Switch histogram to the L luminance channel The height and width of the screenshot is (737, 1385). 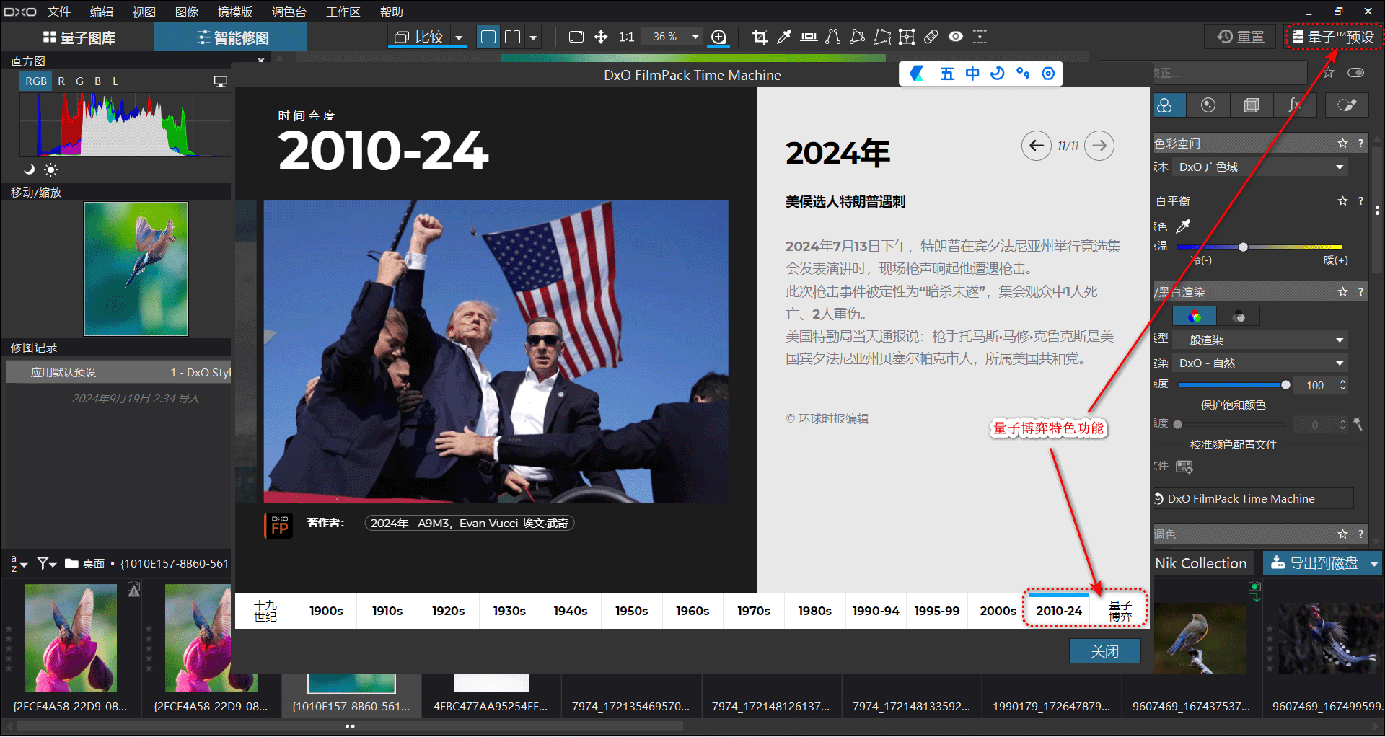115,81
